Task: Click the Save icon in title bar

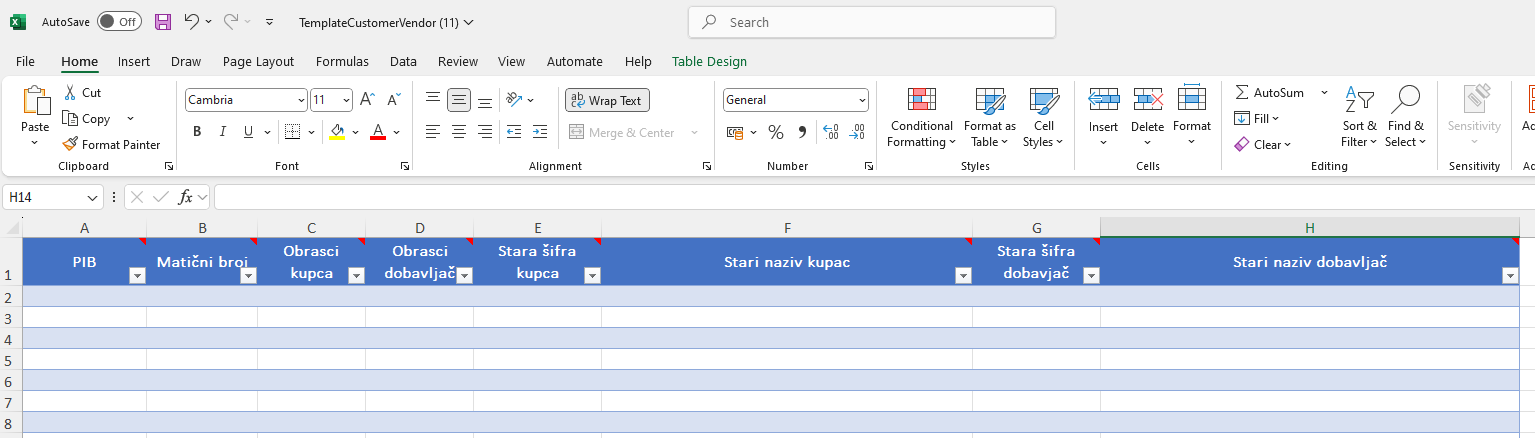Action: click(163, 21)
